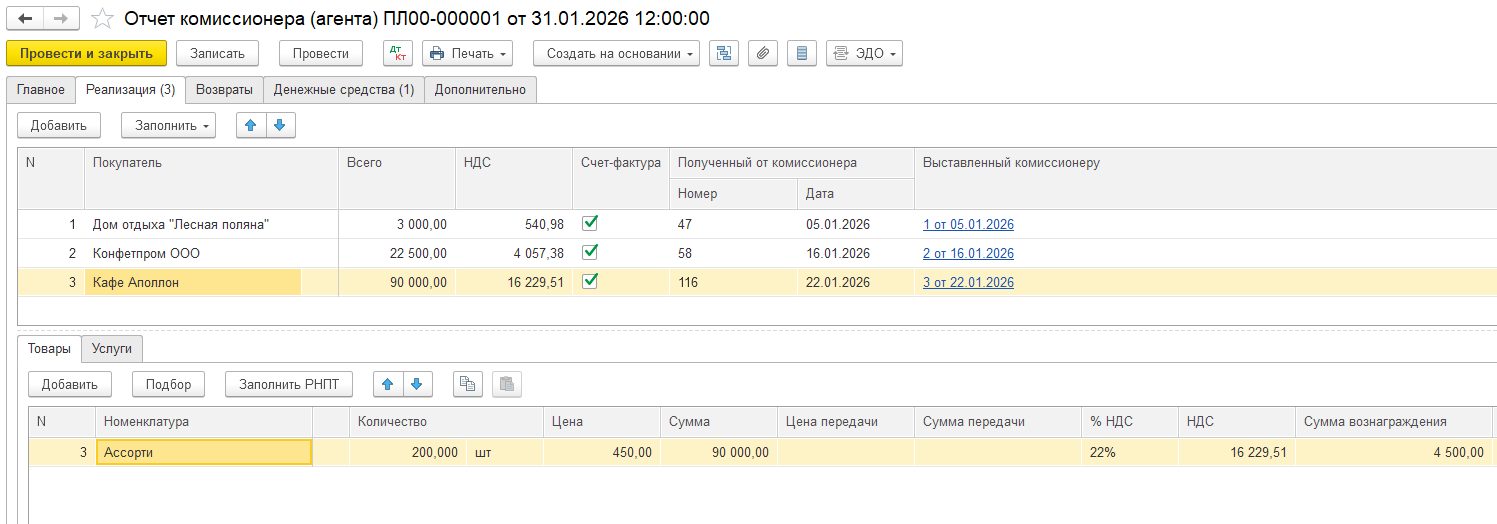Click the Провести и закрыть button

coord(86,53)
